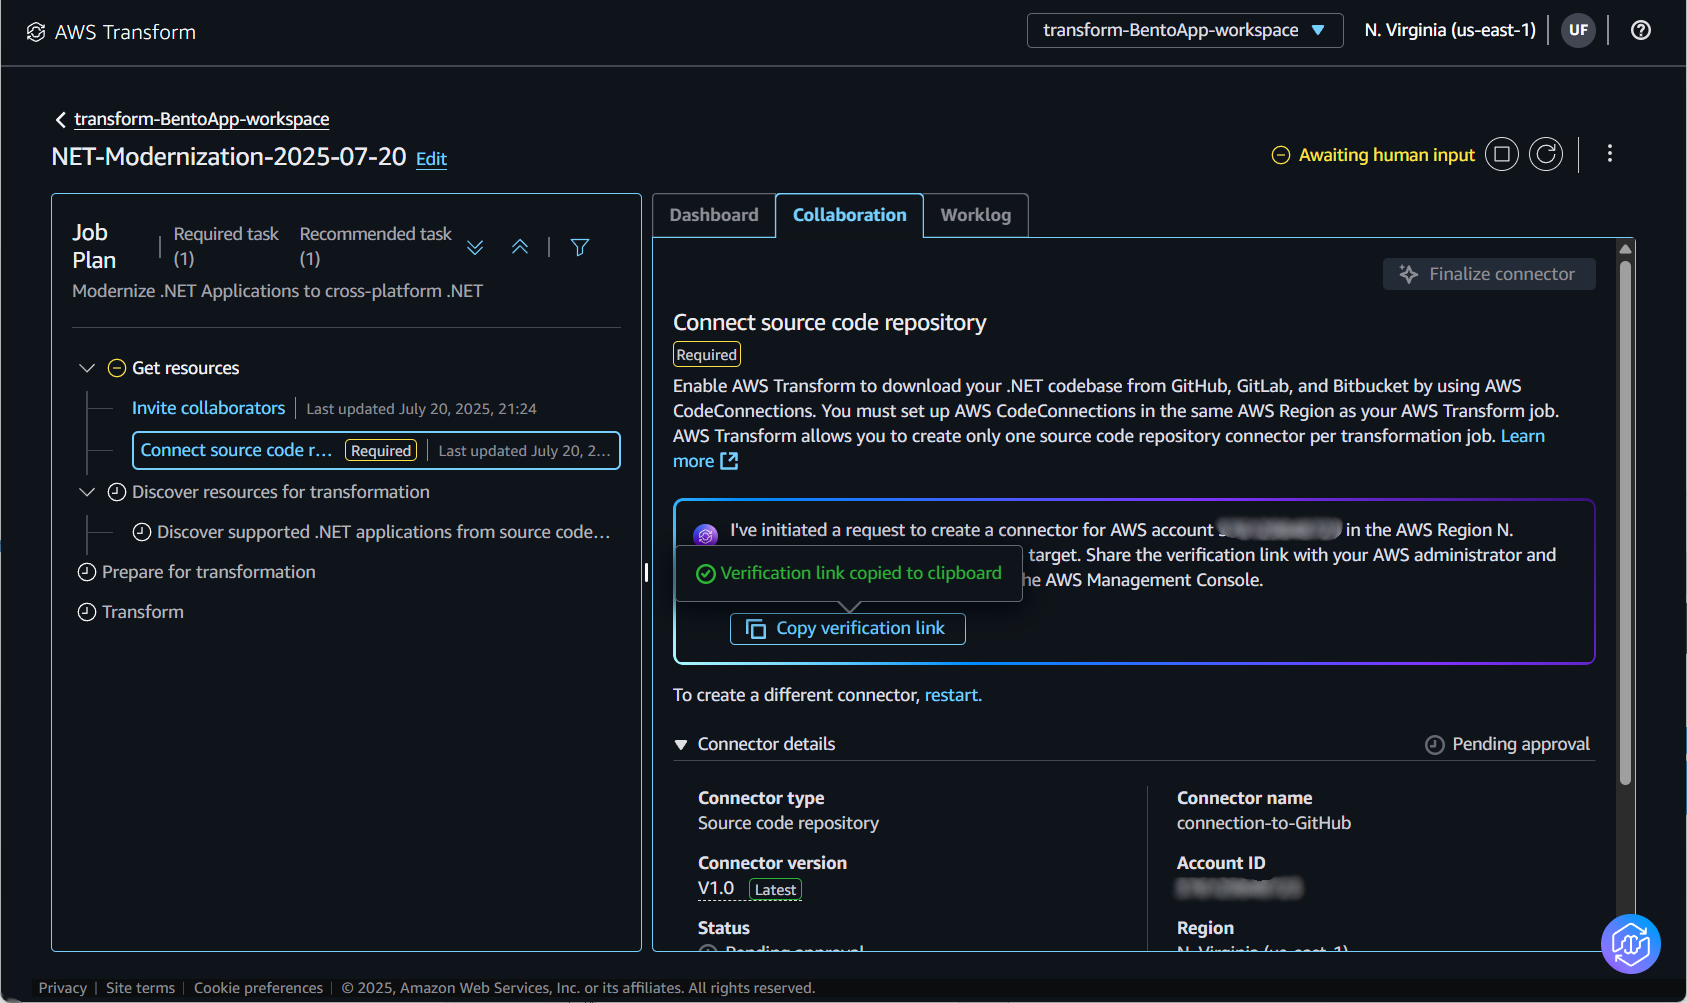Viewport: 1687px width, 1003px height.
Task: Select Discover supported .NET applications task
Action: pos(384,532)
